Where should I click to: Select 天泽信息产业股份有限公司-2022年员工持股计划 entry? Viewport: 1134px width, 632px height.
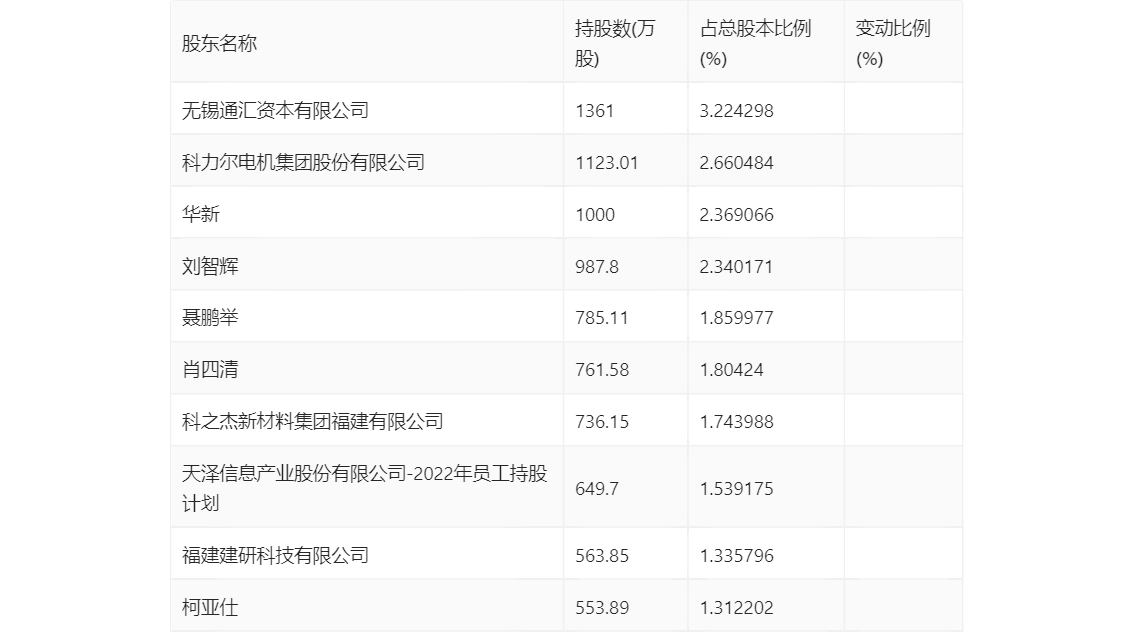(x=364, y=488)
